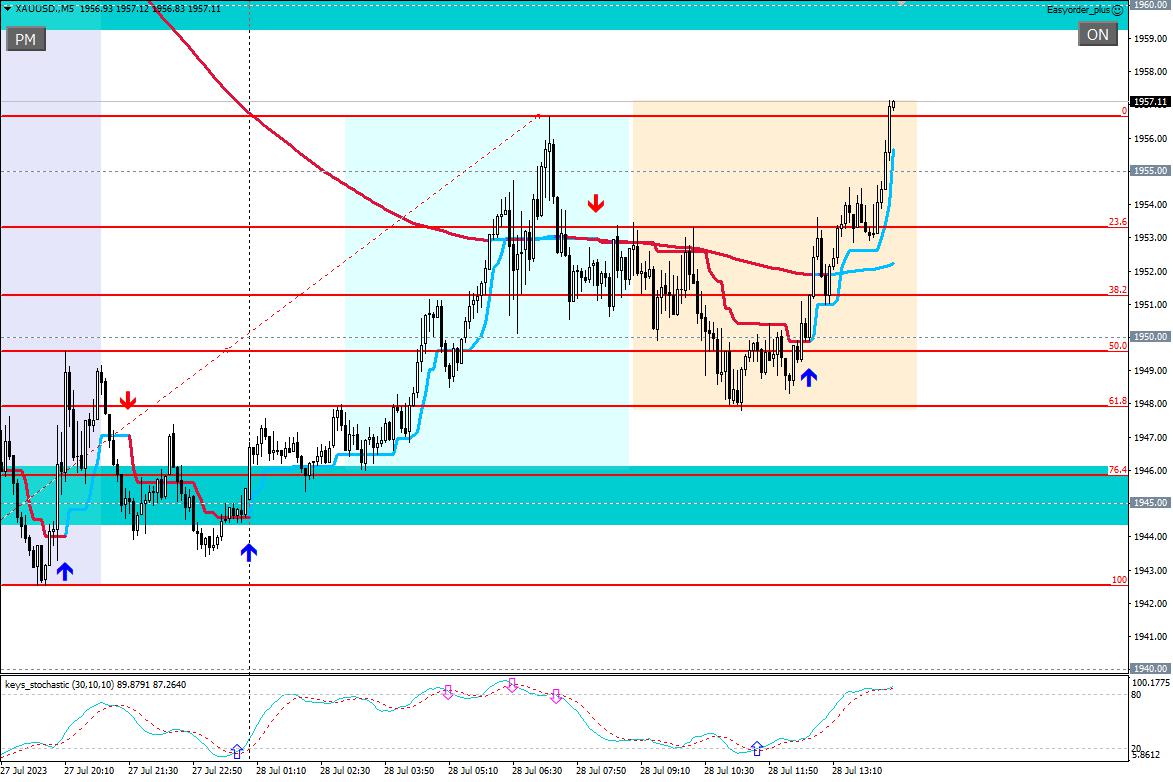Click the current price label 1957.11
This screenshot has width=1173, height=782.
pyautogui.click(x=1149, y=102)
